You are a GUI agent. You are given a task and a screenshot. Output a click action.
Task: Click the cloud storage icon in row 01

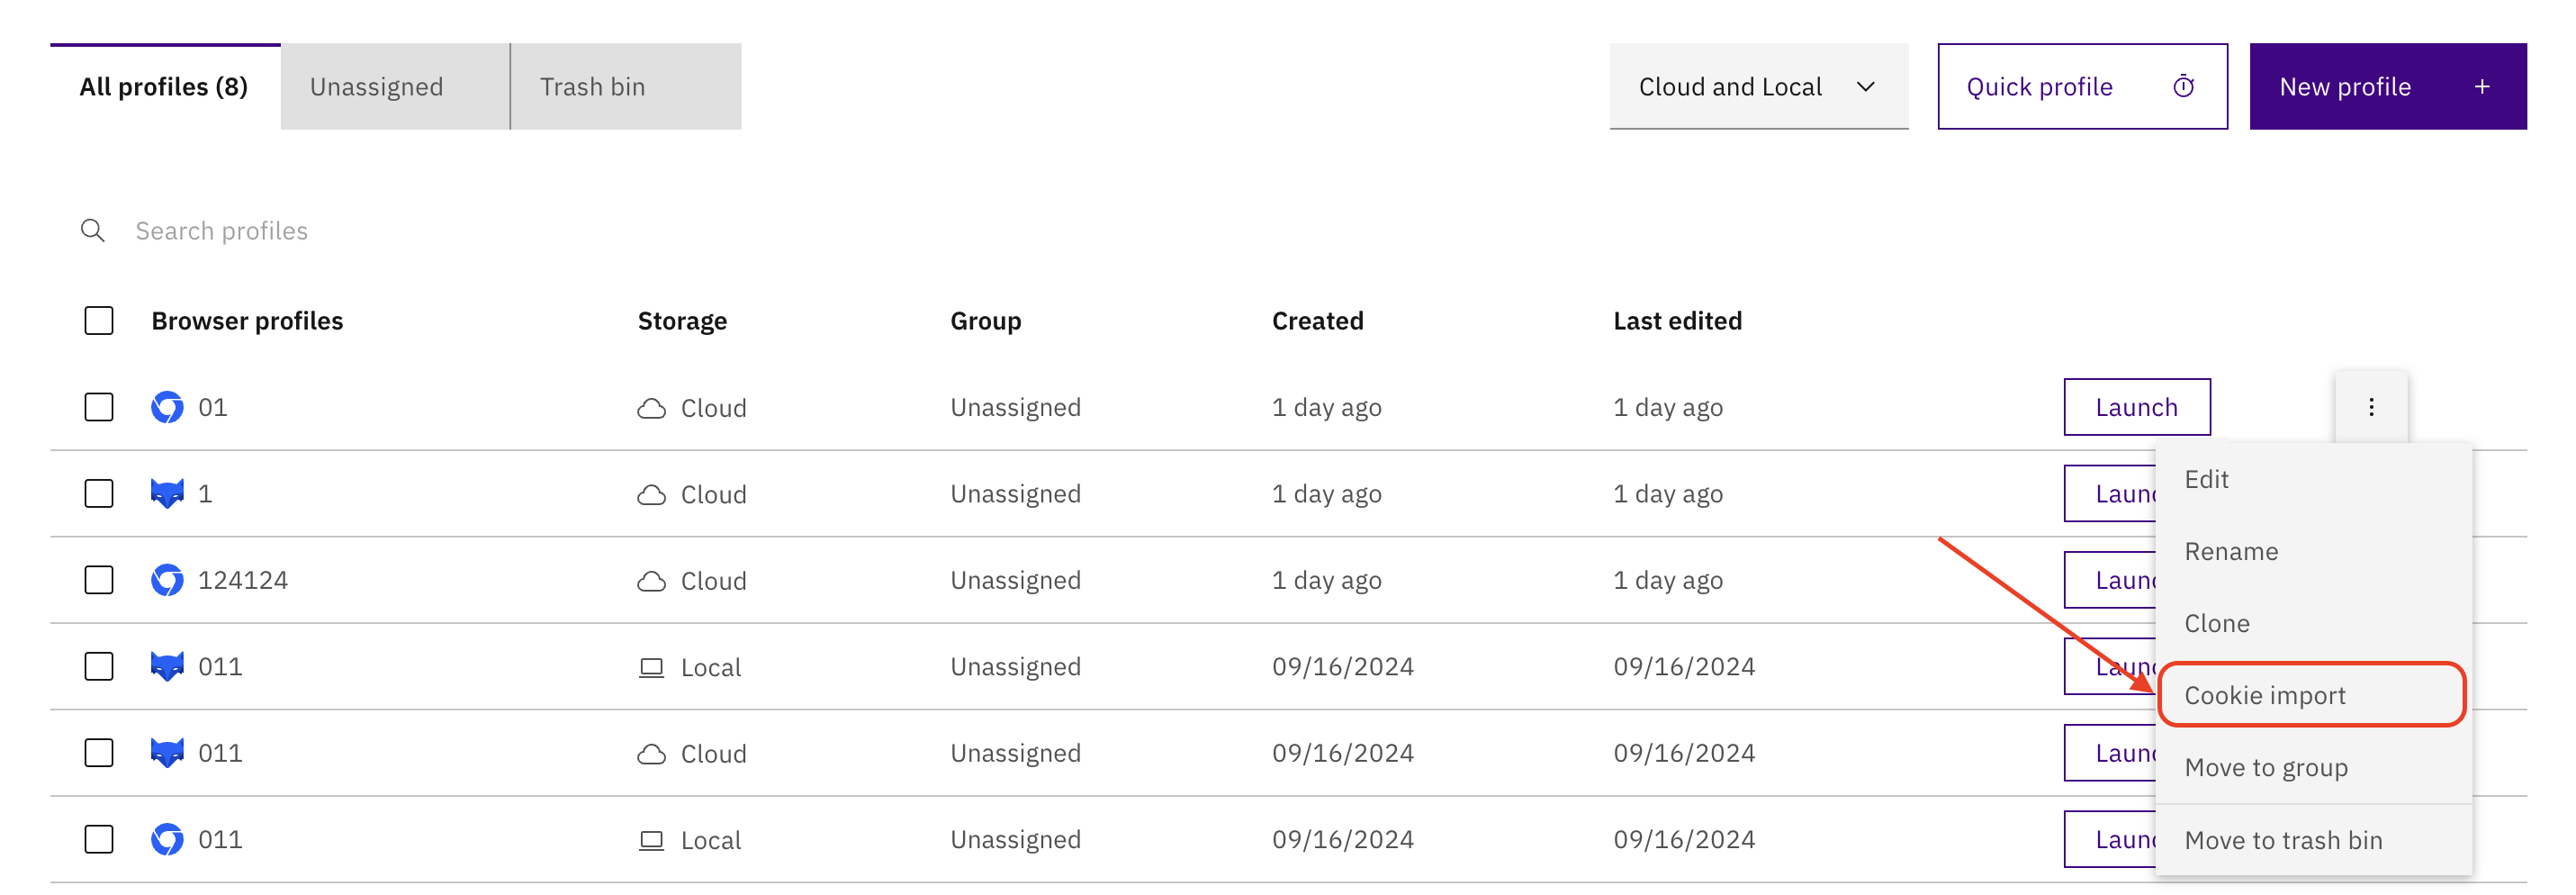[651, 408]
